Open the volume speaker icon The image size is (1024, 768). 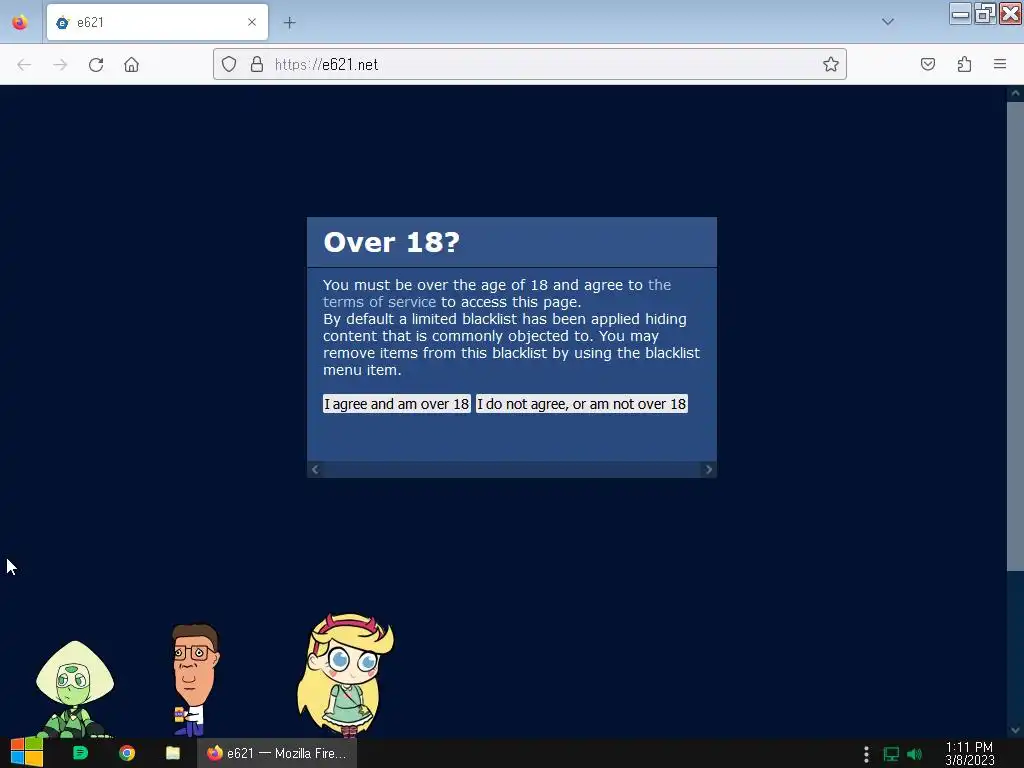(914, 754)
